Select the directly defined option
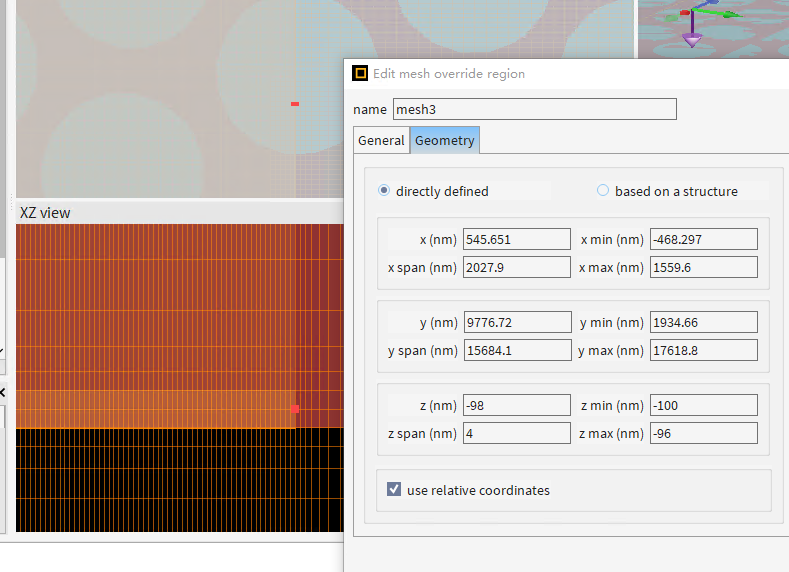The image size is (789, 572). pos(384,191)
